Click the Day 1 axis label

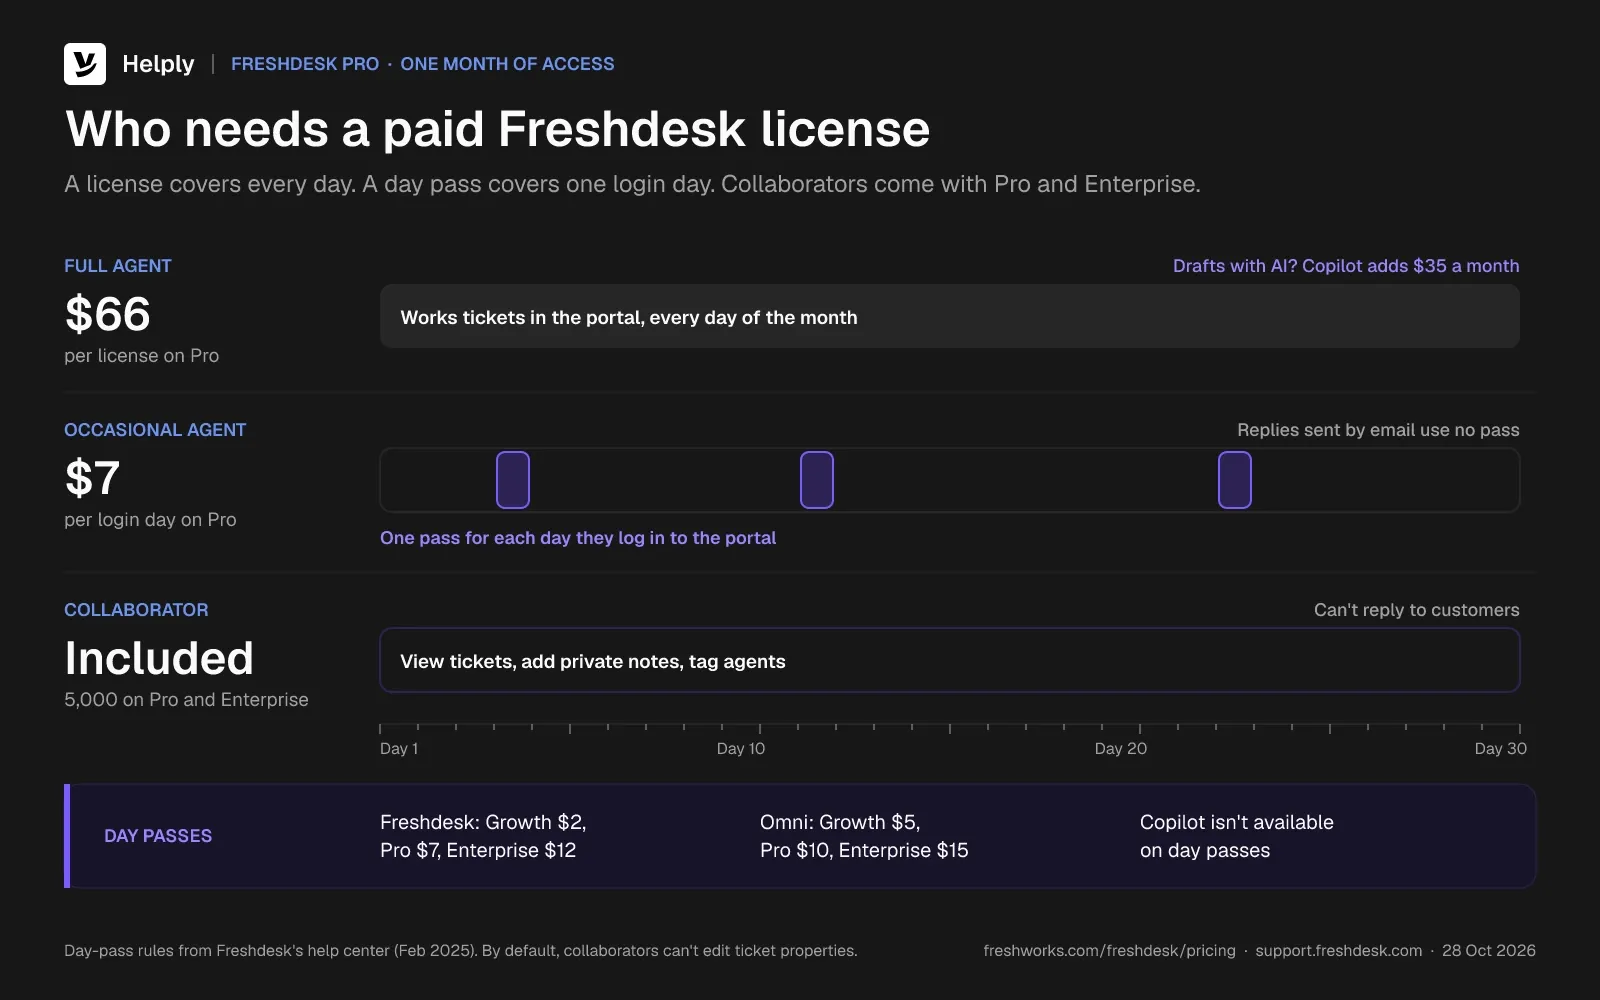point(399,749)
